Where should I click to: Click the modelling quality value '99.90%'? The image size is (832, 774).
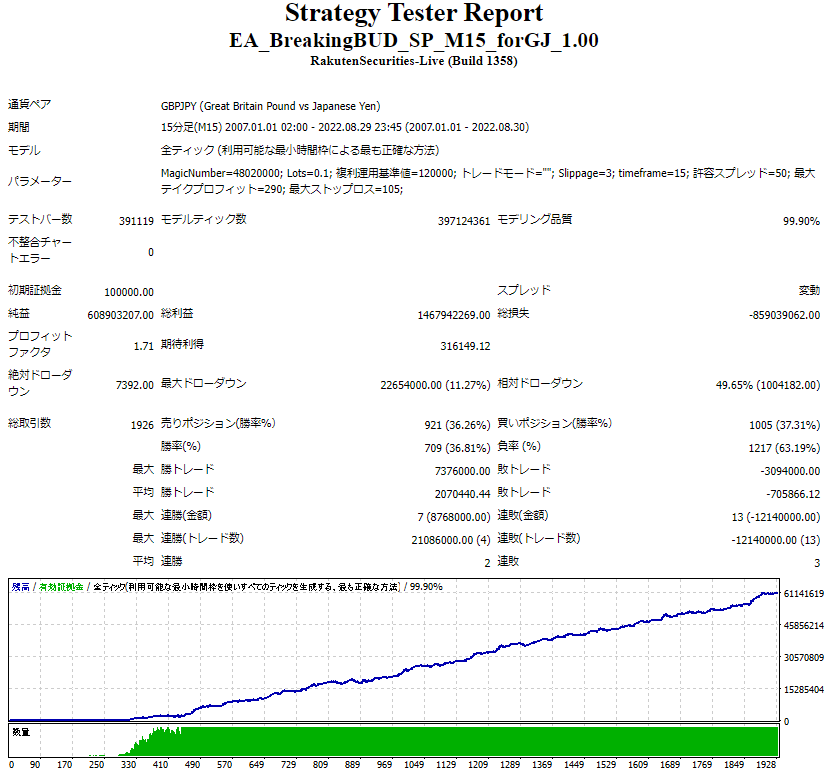tap(801, 221)
